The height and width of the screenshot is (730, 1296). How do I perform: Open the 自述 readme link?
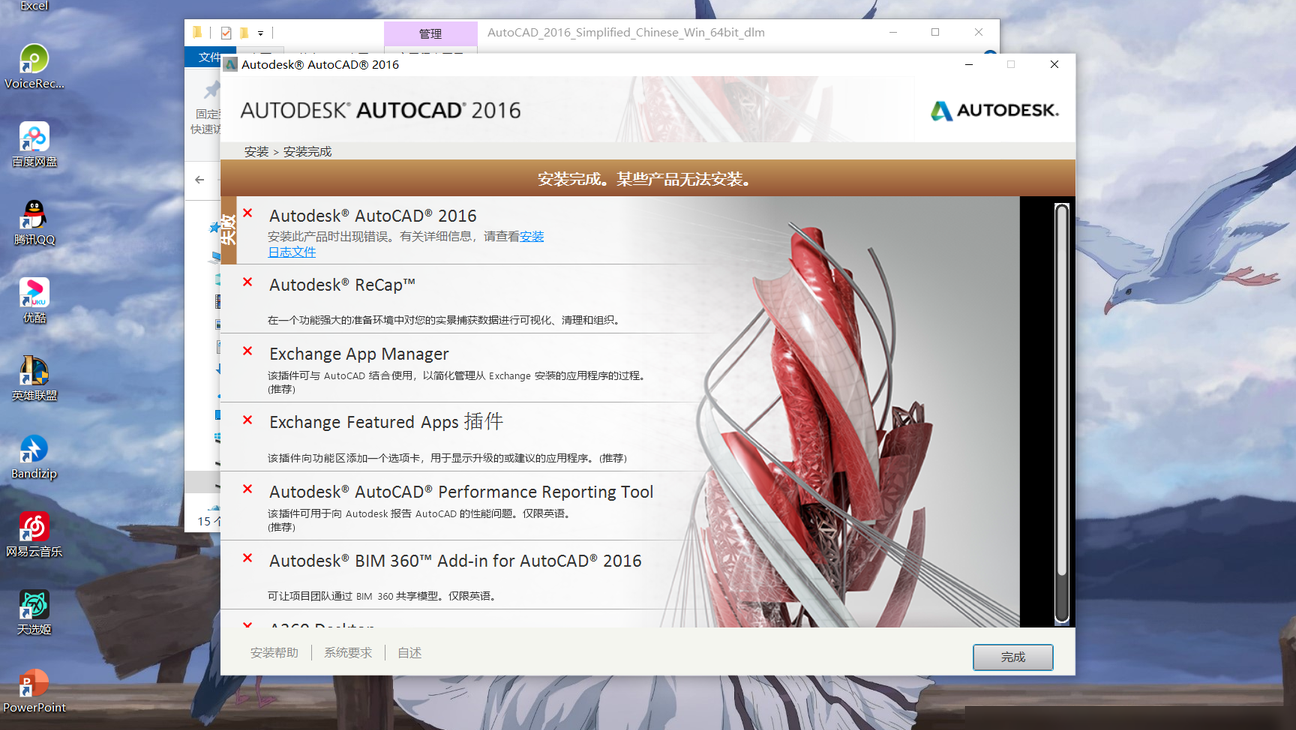coord(410,653)
